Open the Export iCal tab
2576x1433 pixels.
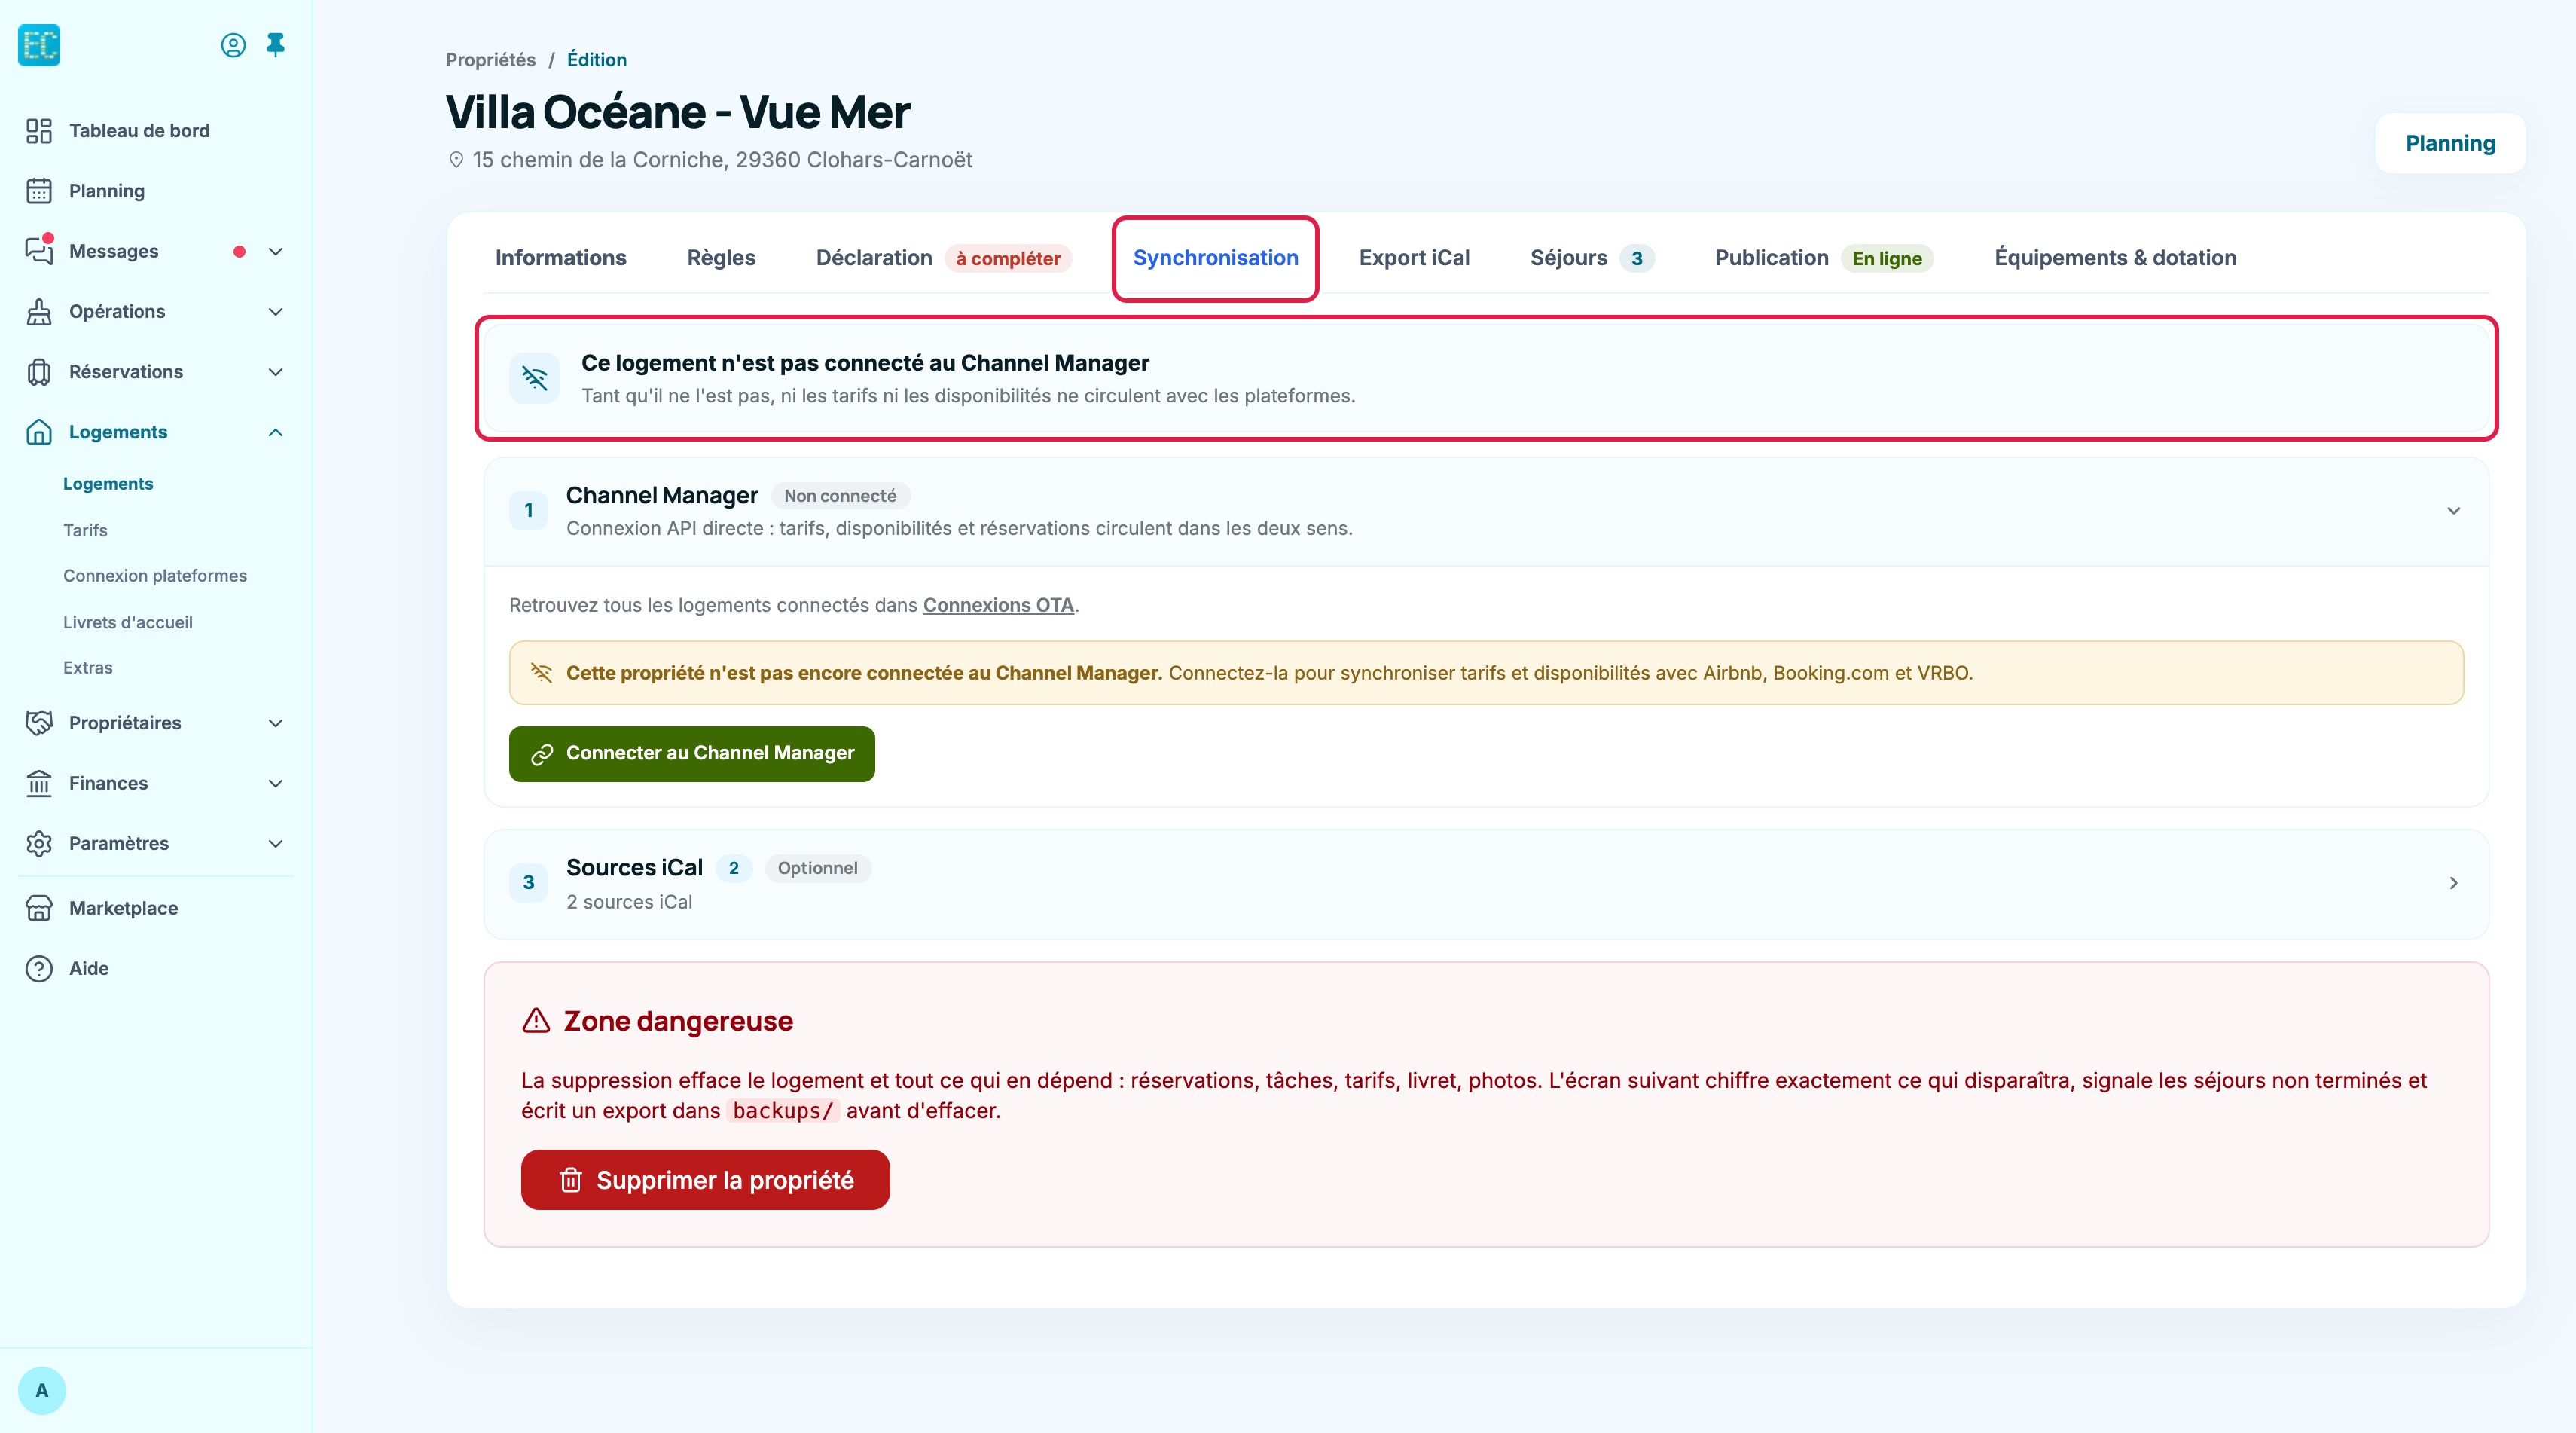[x=1414, y=258]
